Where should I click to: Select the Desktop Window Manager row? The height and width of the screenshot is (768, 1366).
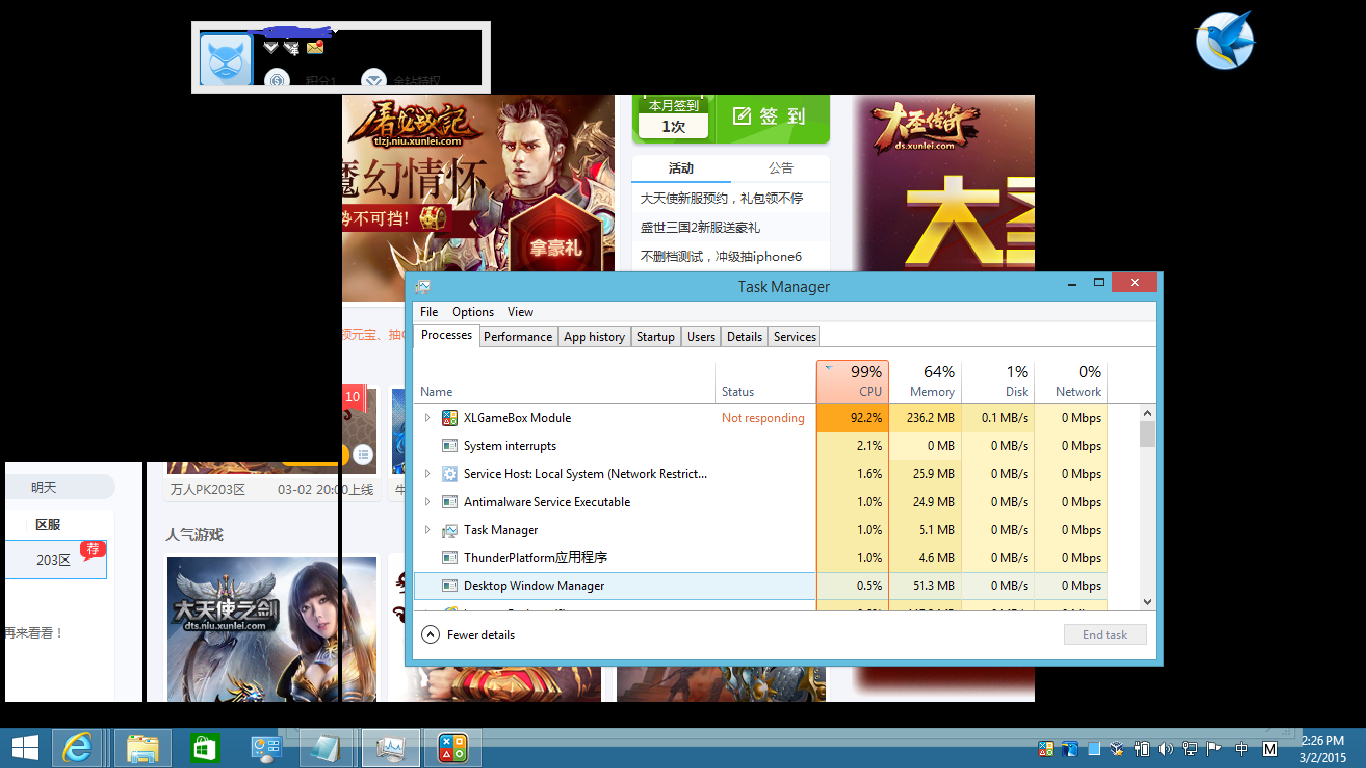pos(761,586)
